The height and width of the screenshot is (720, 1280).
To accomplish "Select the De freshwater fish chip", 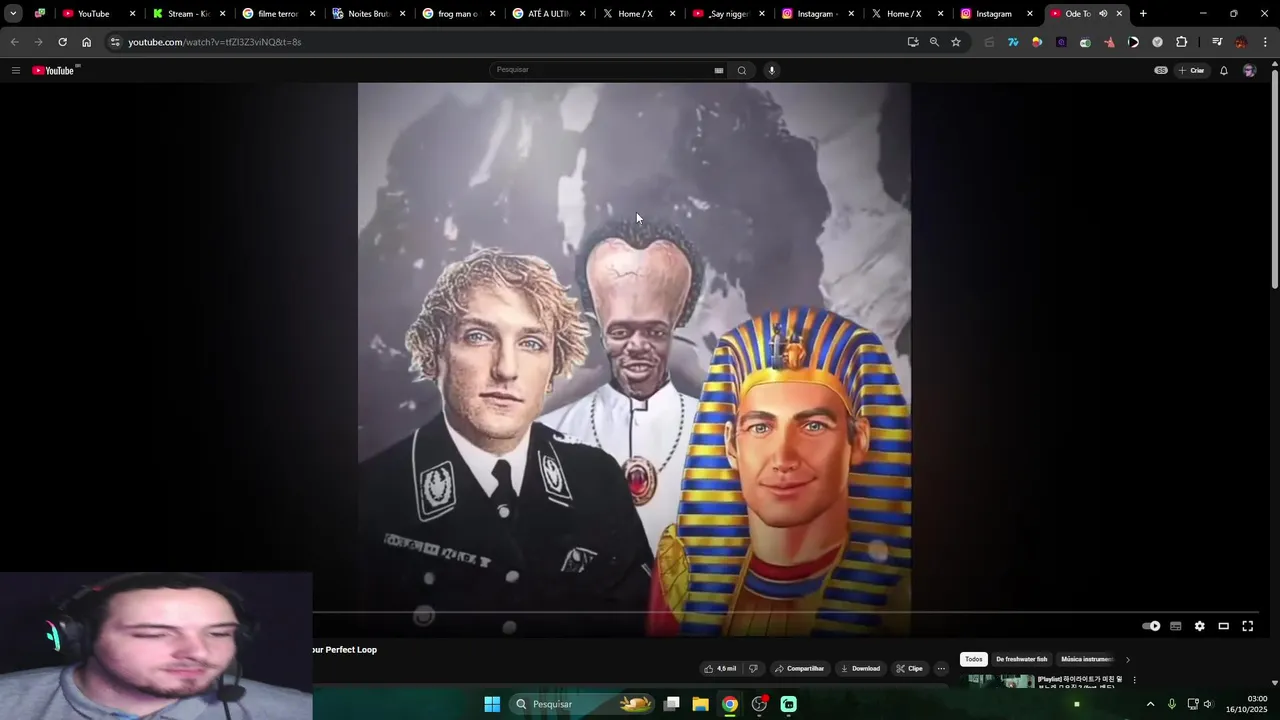I will pyautogui.click(x=1021, y=660).
